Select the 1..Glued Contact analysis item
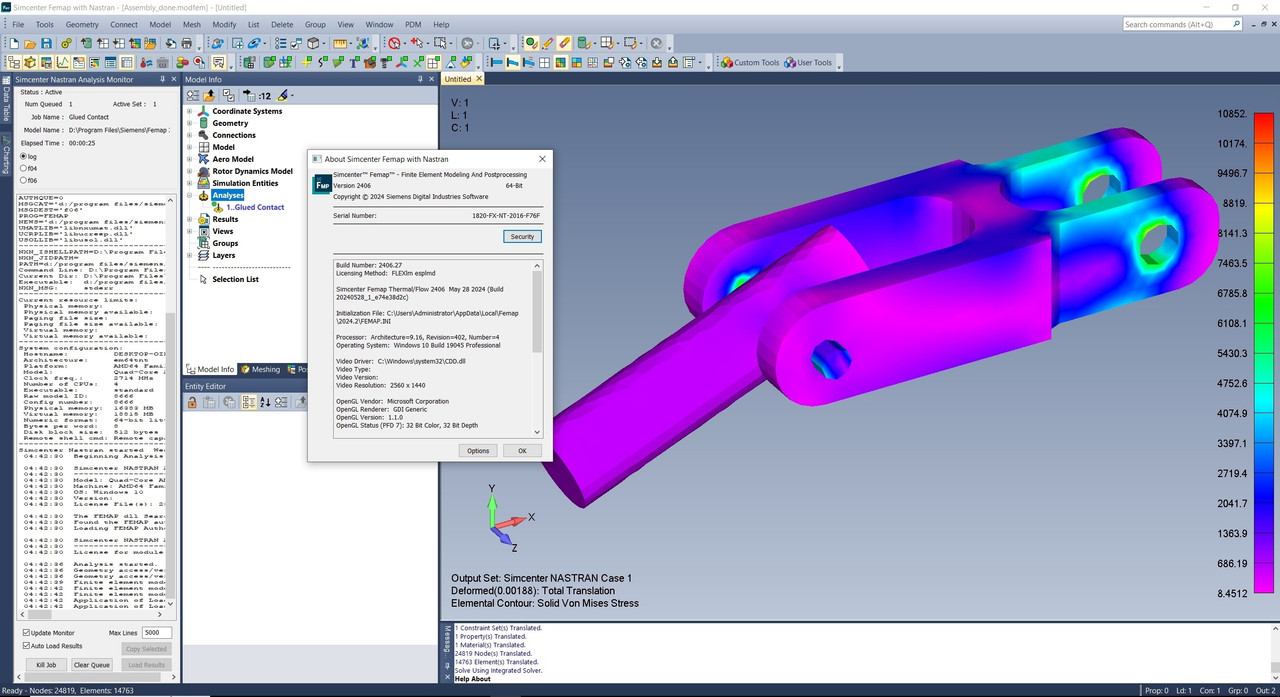The height and width of the screenshot is (697, 1280). tap(254, 207)
